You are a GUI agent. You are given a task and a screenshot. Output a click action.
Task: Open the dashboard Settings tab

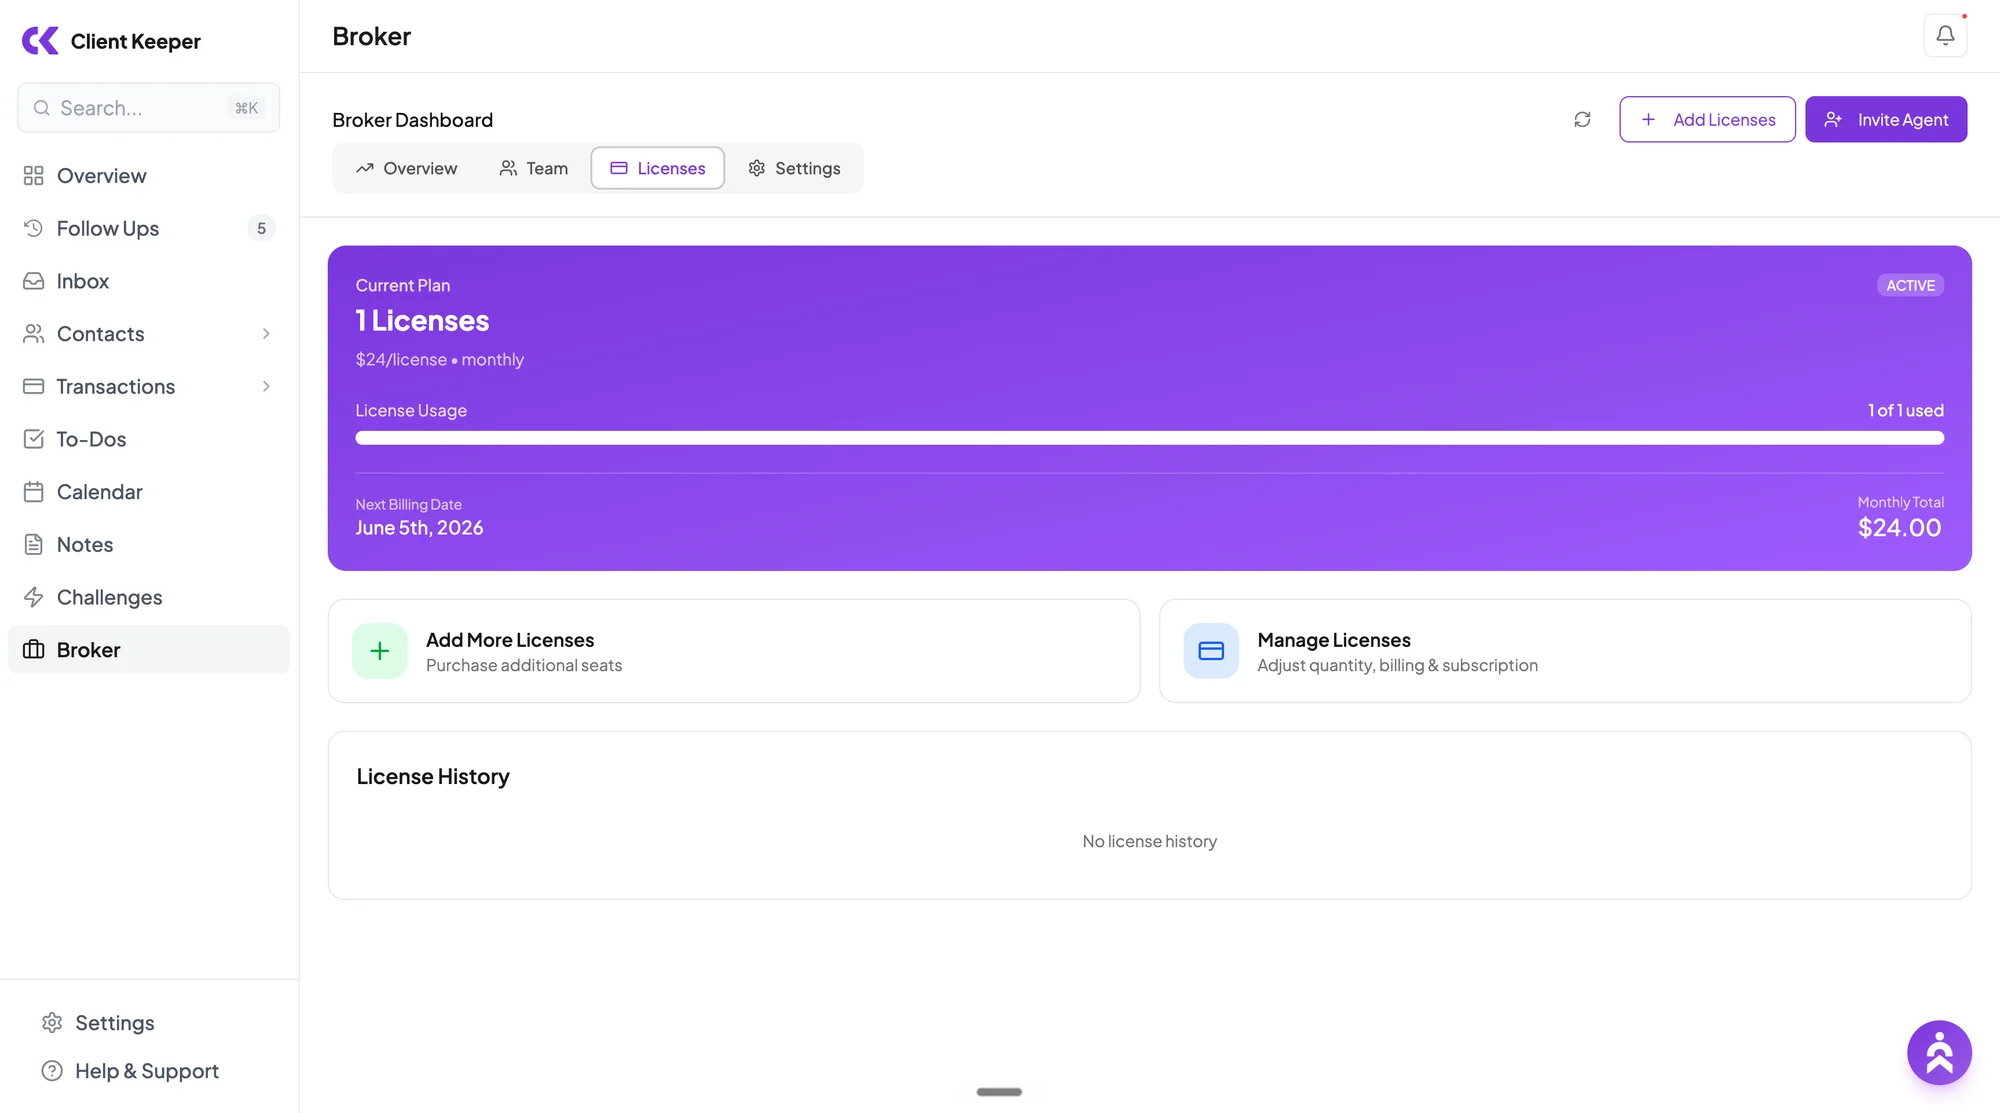coord(795,168)
